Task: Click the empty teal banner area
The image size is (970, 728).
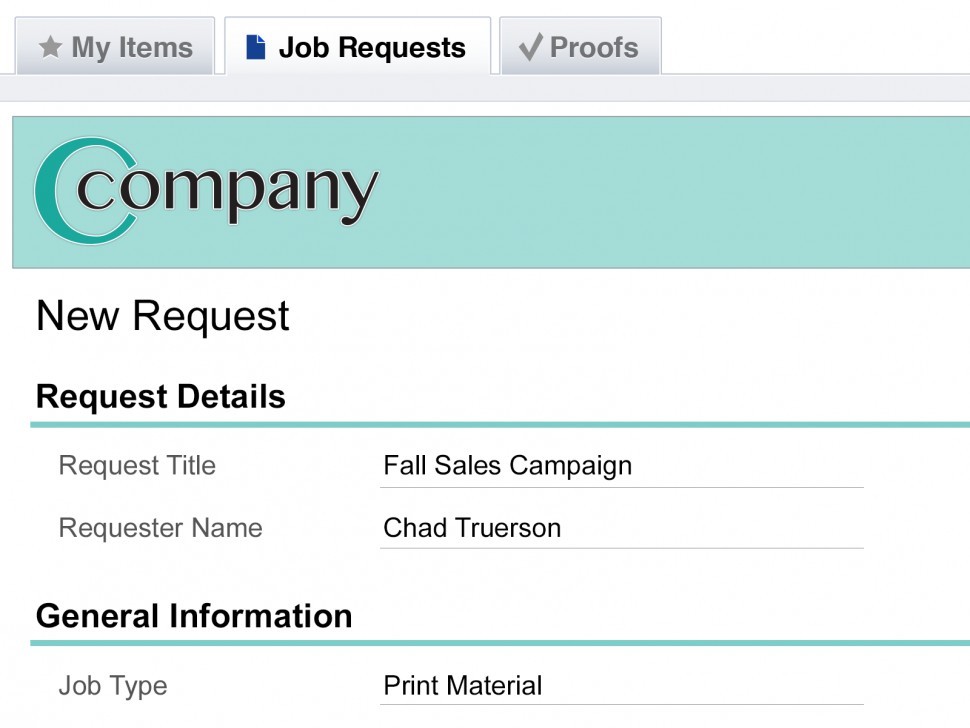Action: (680, 192)
